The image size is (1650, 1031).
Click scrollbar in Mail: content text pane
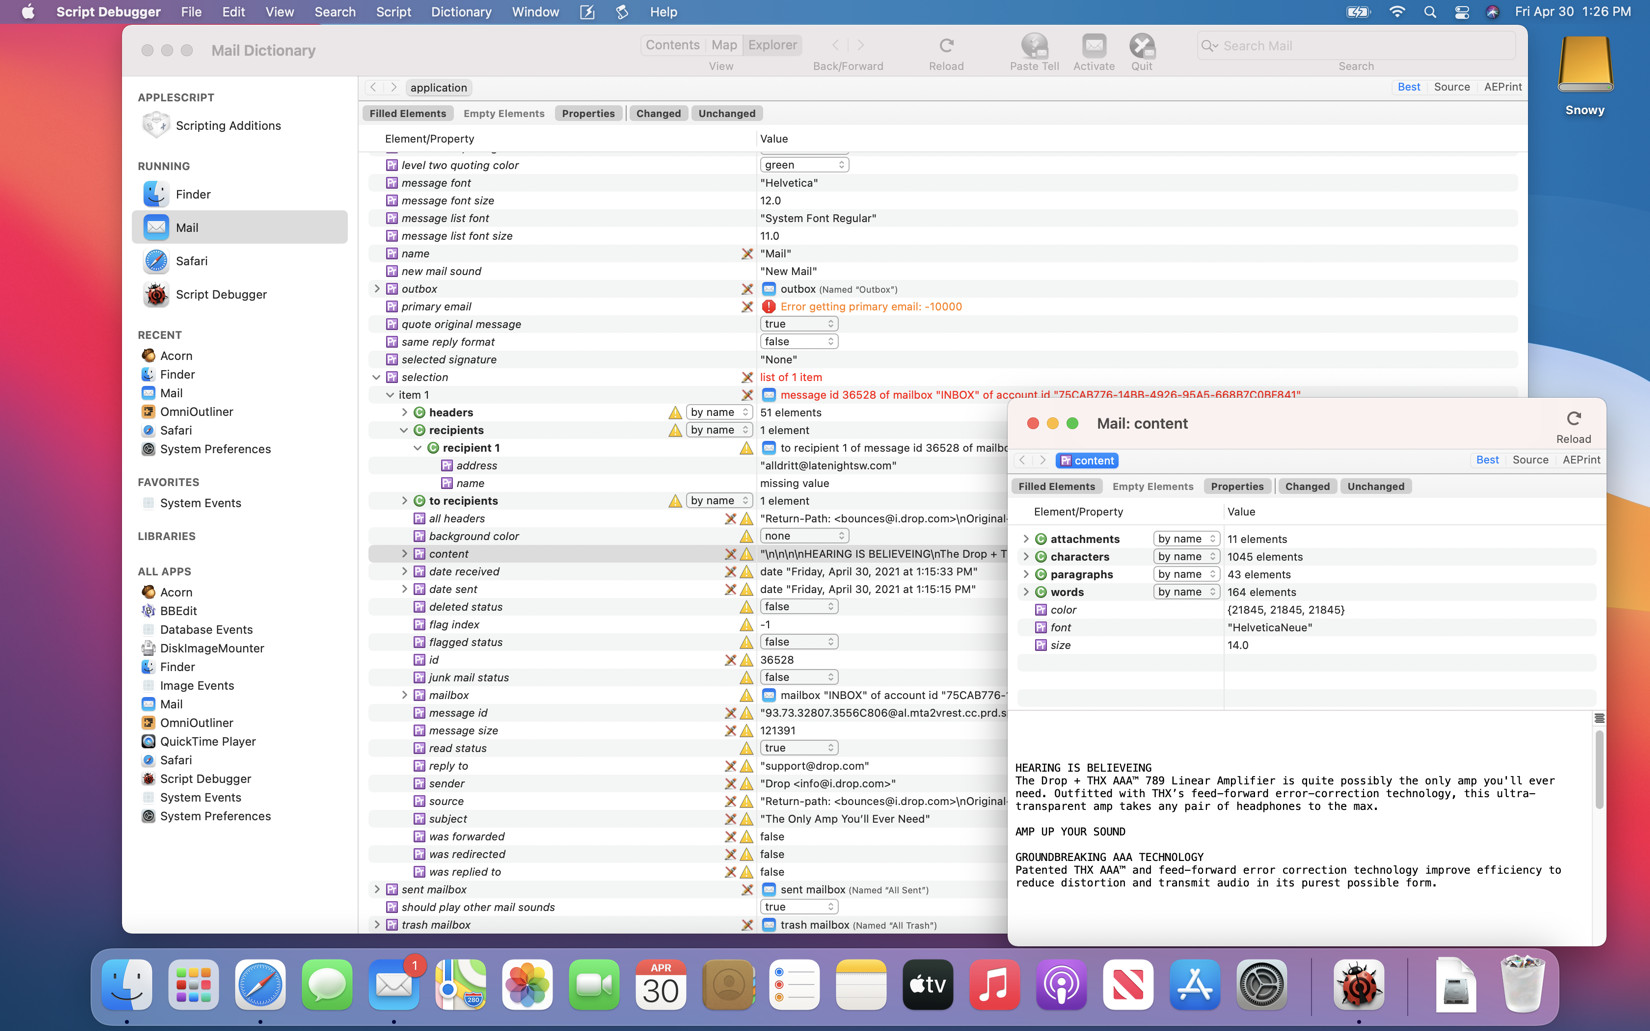click(x=1599, y=770)
